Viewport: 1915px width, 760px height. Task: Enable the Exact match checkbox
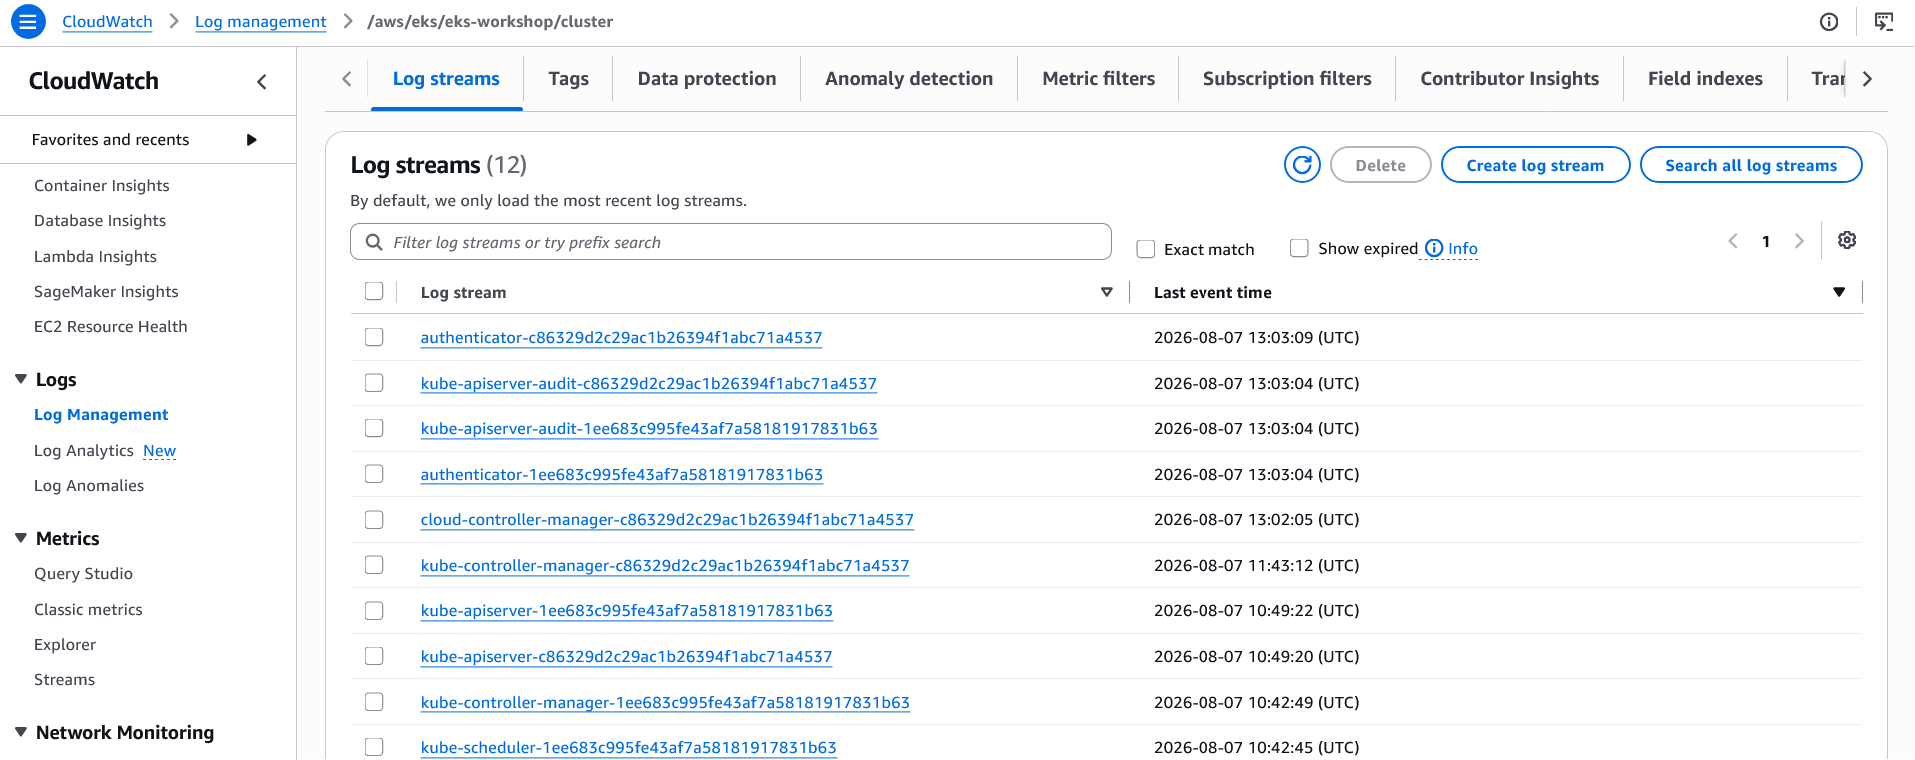1146,249
